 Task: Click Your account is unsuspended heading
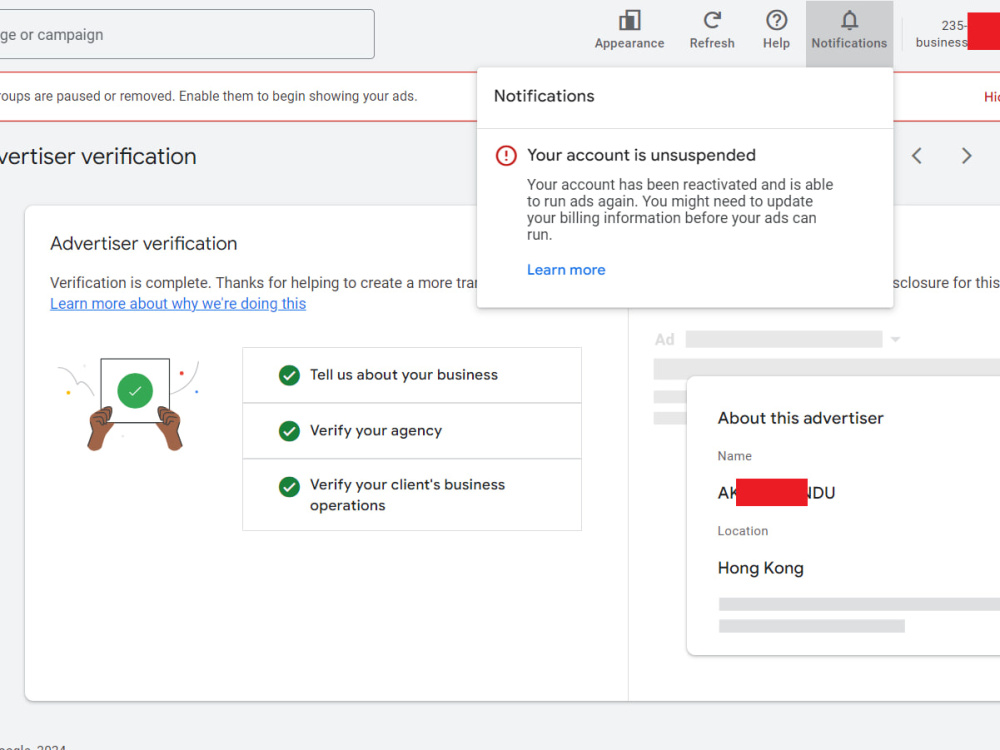(641, 155)
